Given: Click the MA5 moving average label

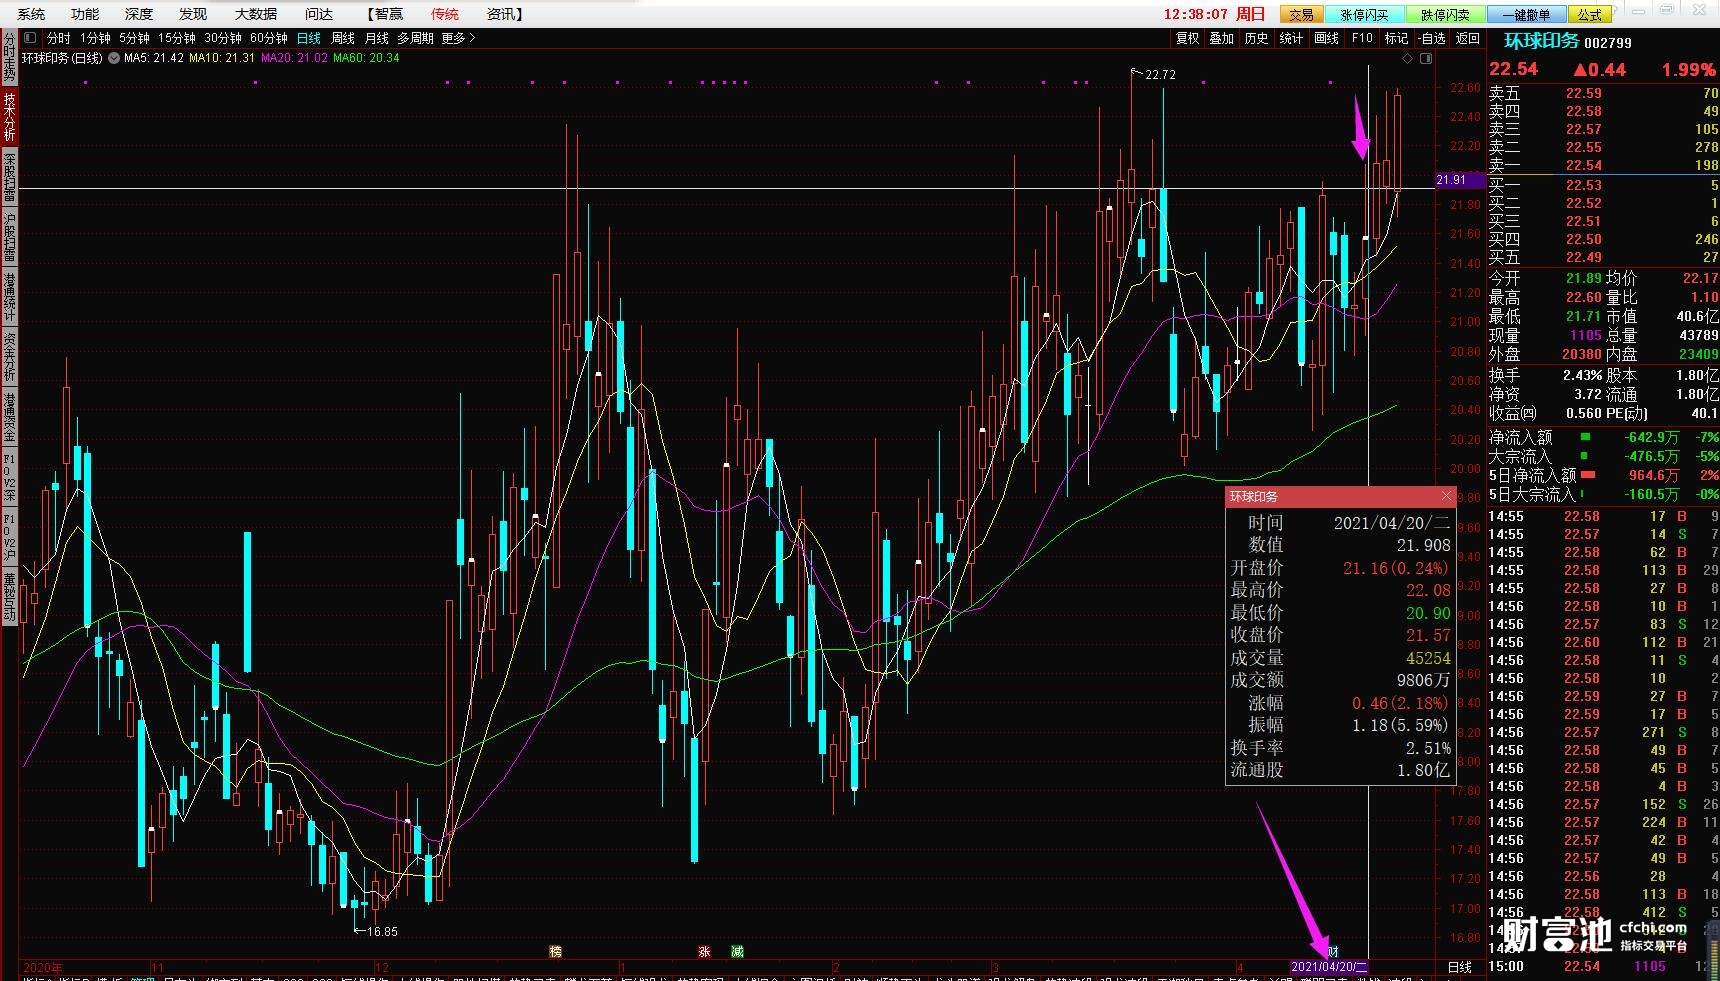Looking at the screenshot, I should click(x=154, y=58).
